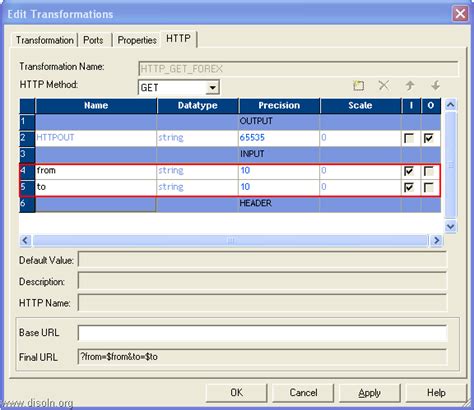
Task: Click the Name column header
Action: 96,106
